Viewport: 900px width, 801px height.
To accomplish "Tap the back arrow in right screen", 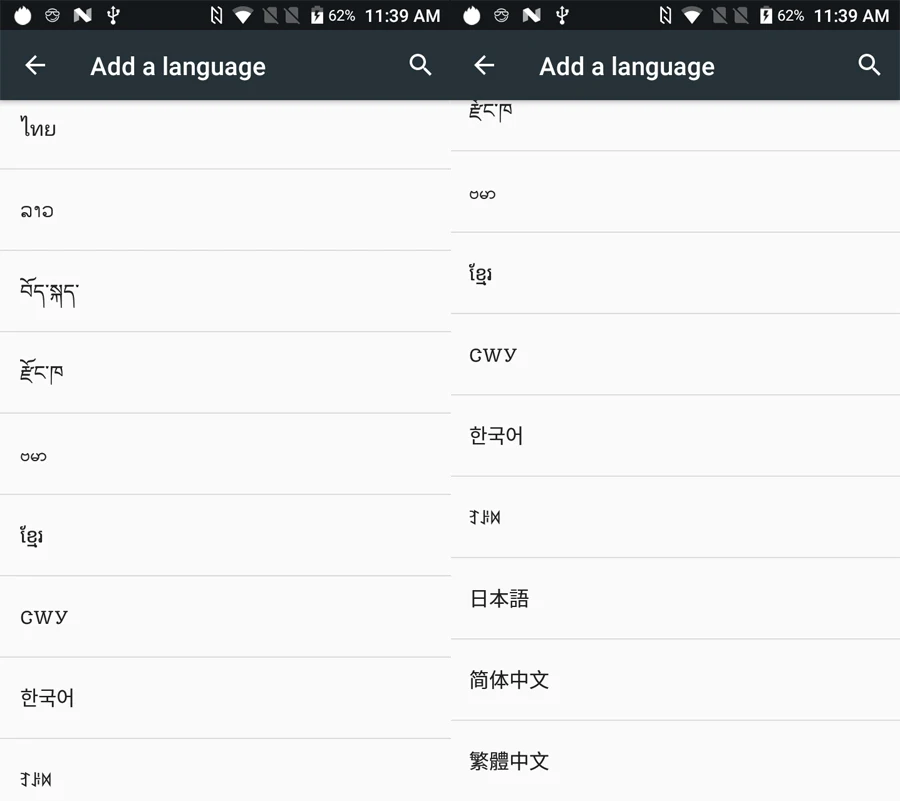I will [484, 65].
